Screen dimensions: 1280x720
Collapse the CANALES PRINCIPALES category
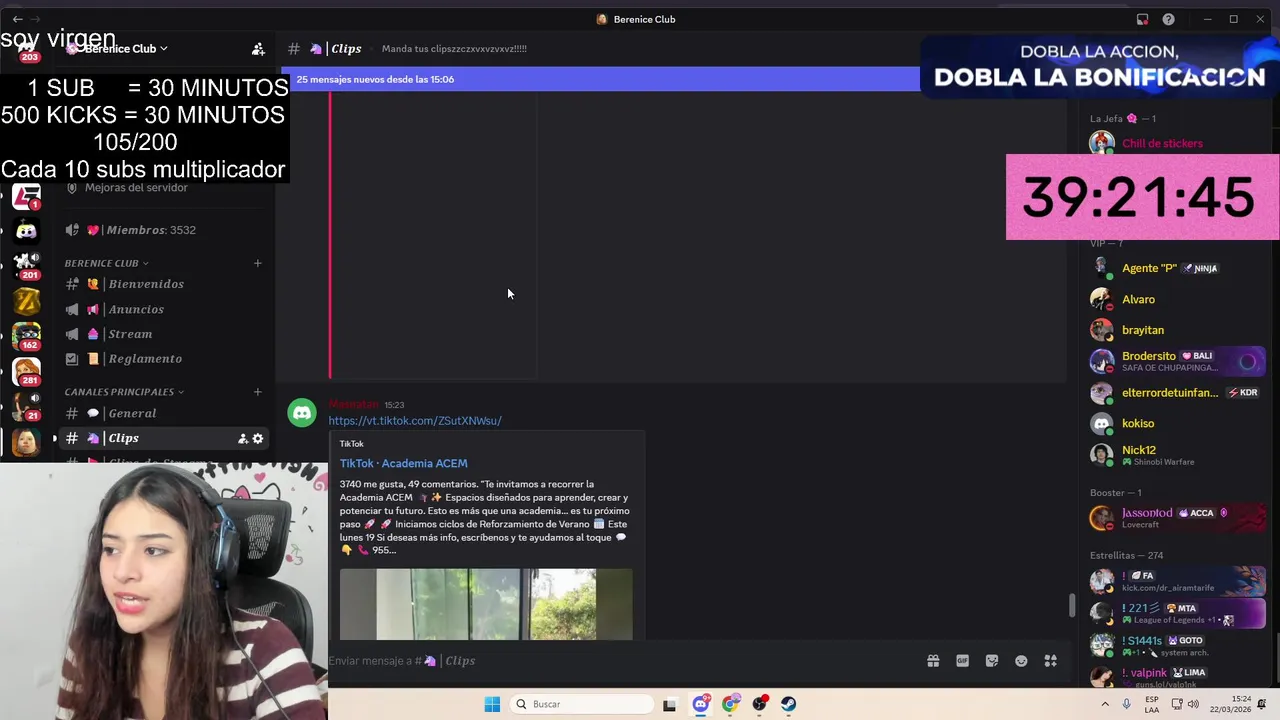point(124,392)
